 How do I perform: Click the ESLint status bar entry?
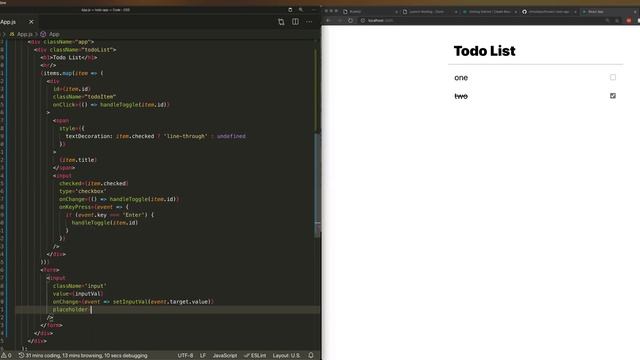tap(255, 356)
